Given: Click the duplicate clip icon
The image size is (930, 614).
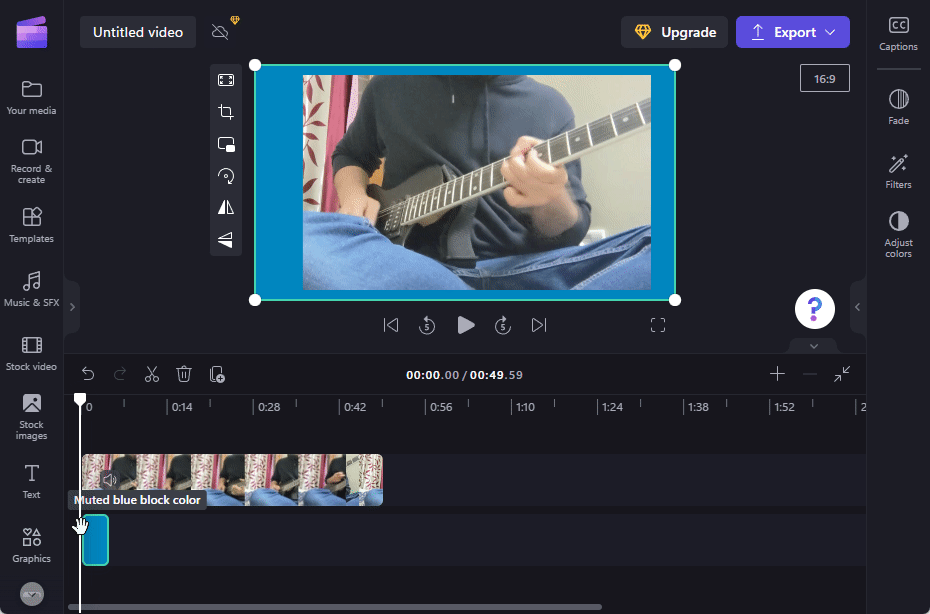Looking at the screenshot, I should (217, 374).
